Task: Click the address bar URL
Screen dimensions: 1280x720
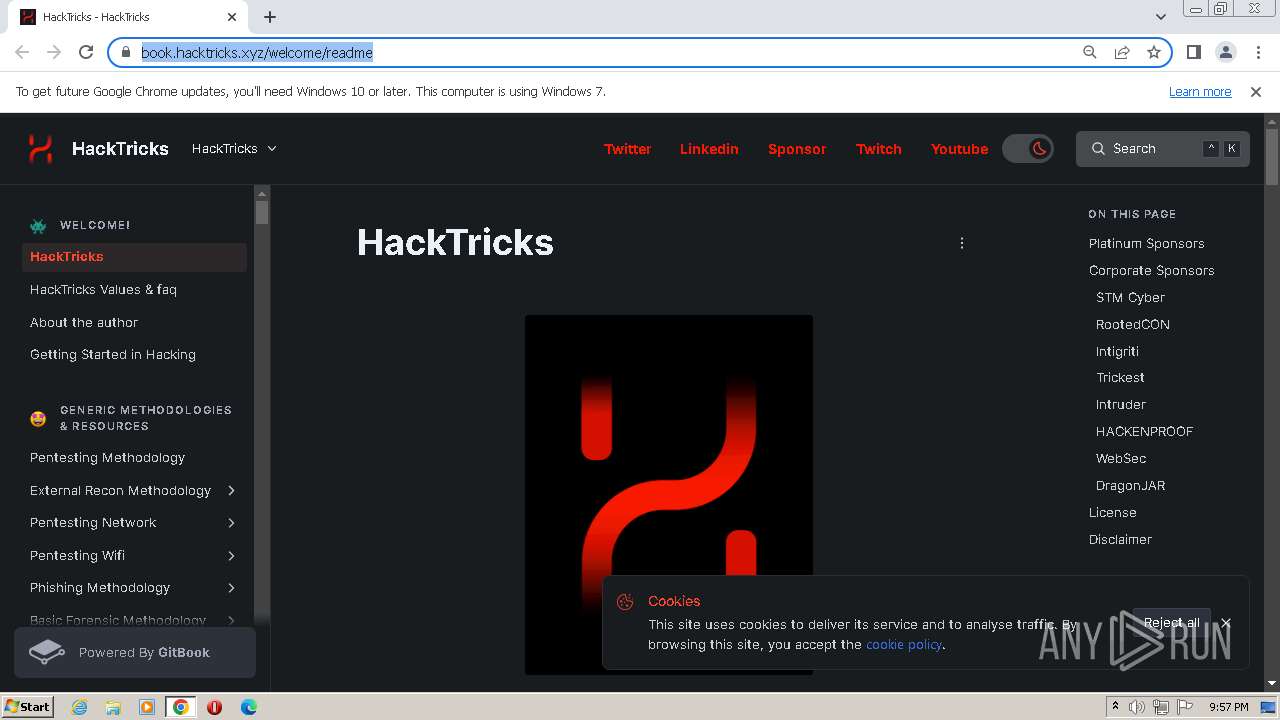Action: click(x=257, y=52)
